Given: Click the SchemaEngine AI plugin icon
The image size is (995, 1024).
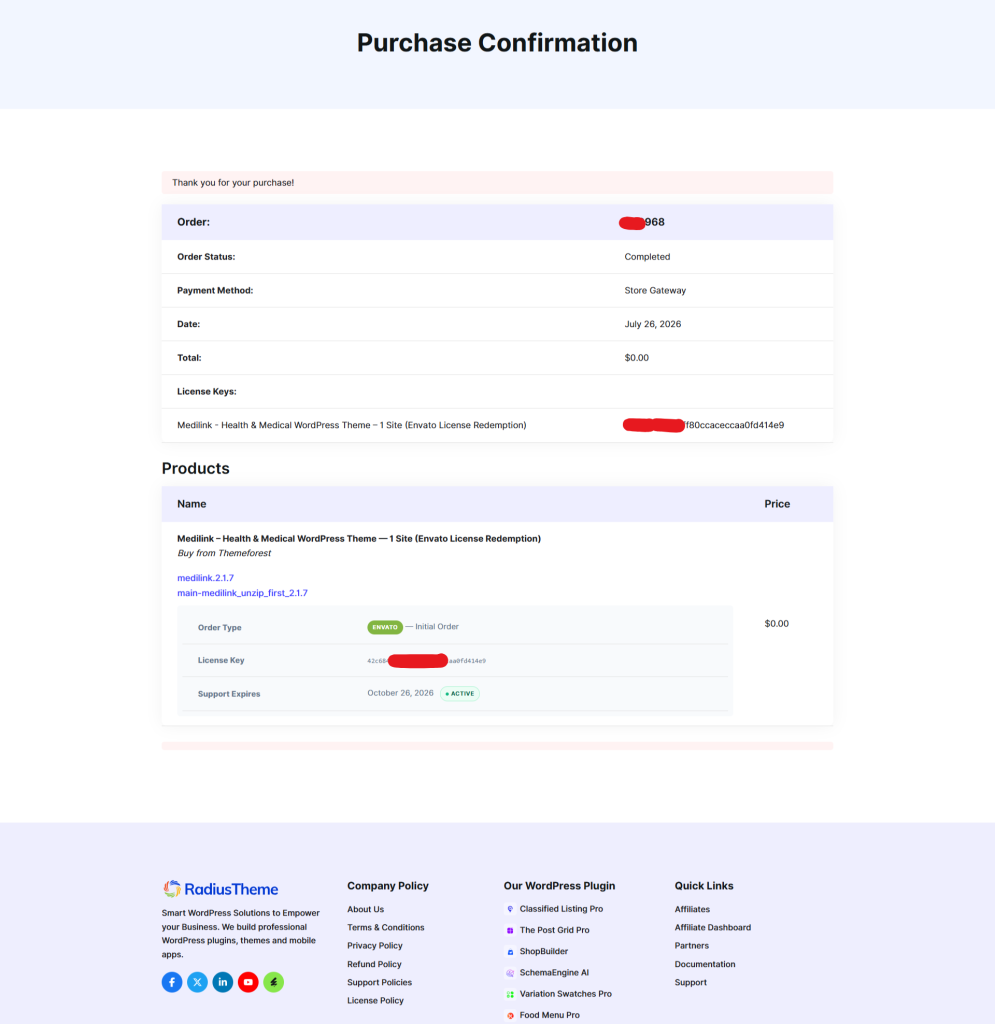Looking at the screenshot, I should [510, 972].
